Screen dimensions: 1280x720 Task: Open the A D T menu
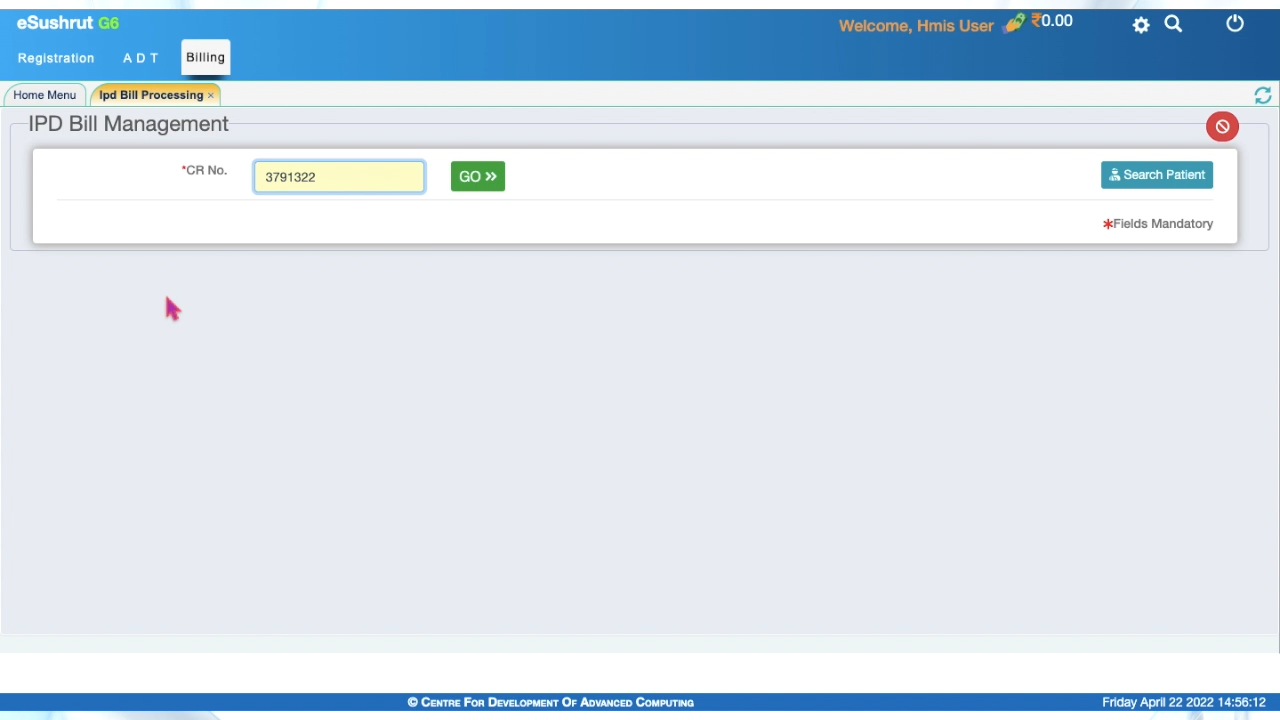[x=140, y=58]
